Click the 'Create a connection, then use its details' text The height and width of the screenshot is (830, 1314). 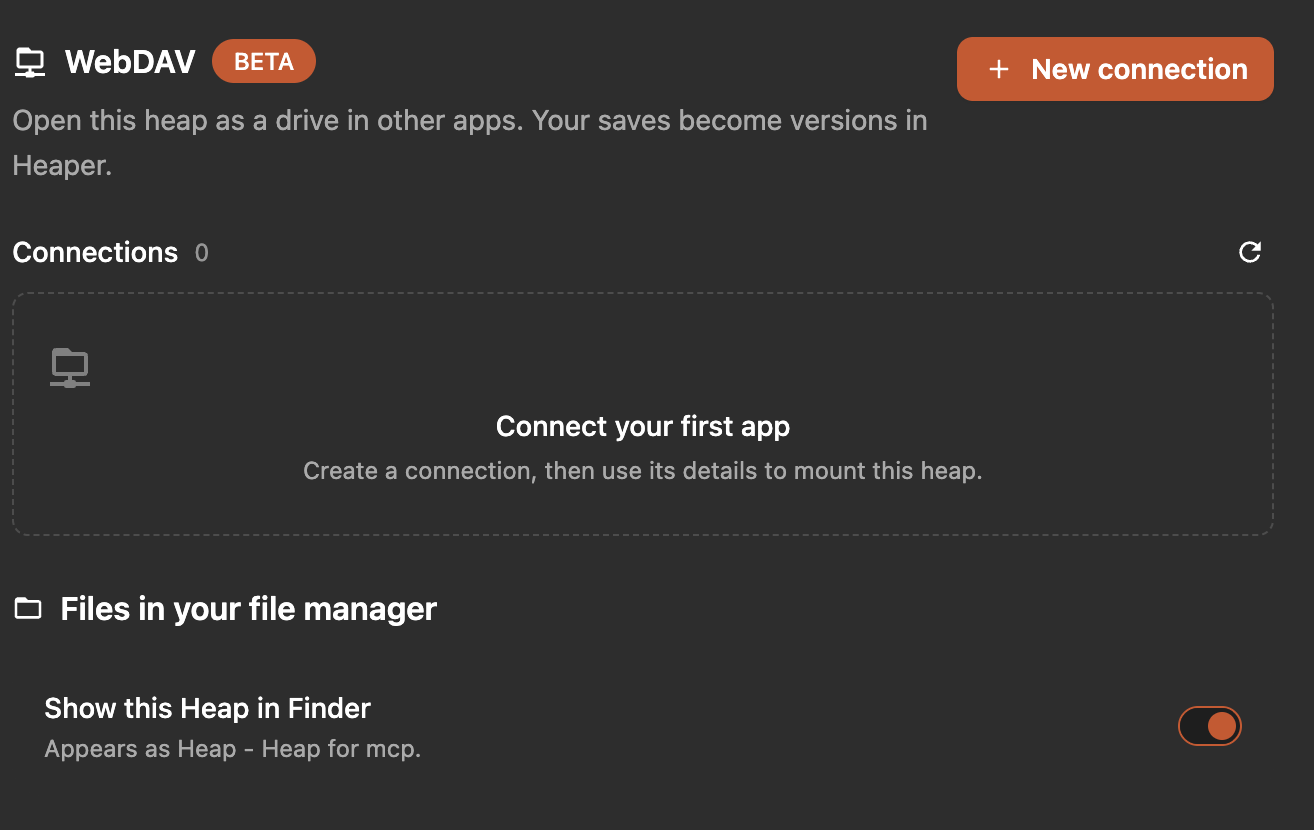pyautogui.click(x=643, y=471)
